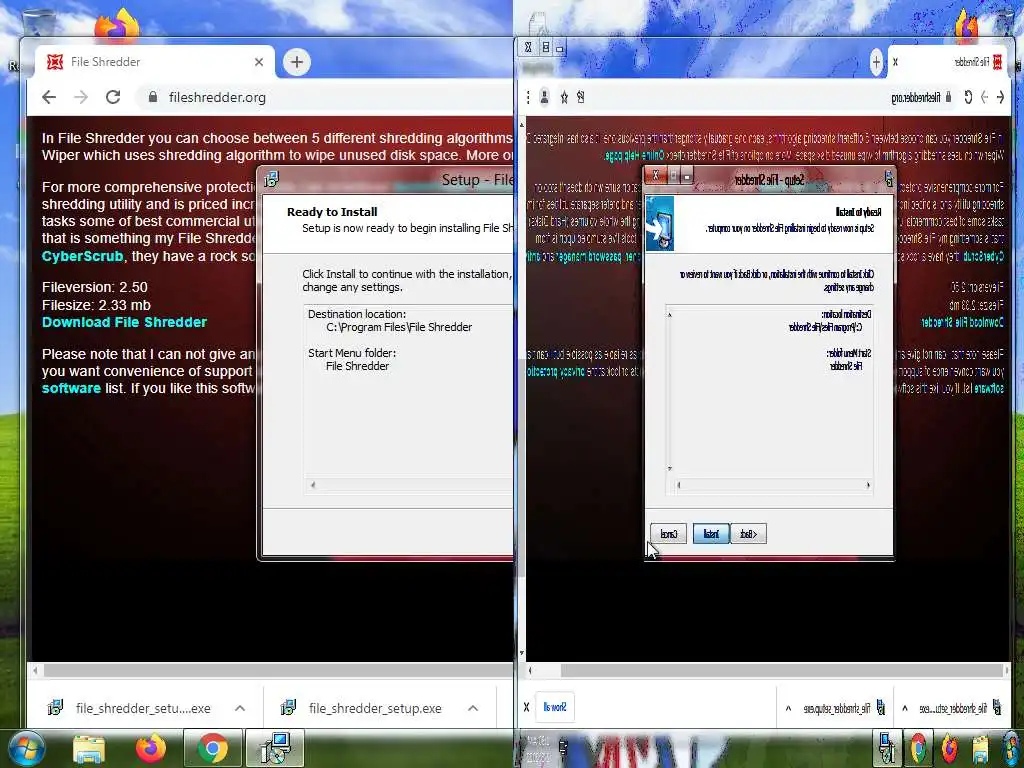Click the reload icon in the mirrored Chrome window
This screenshot has height=768, width=1024.
click(968, 97)
